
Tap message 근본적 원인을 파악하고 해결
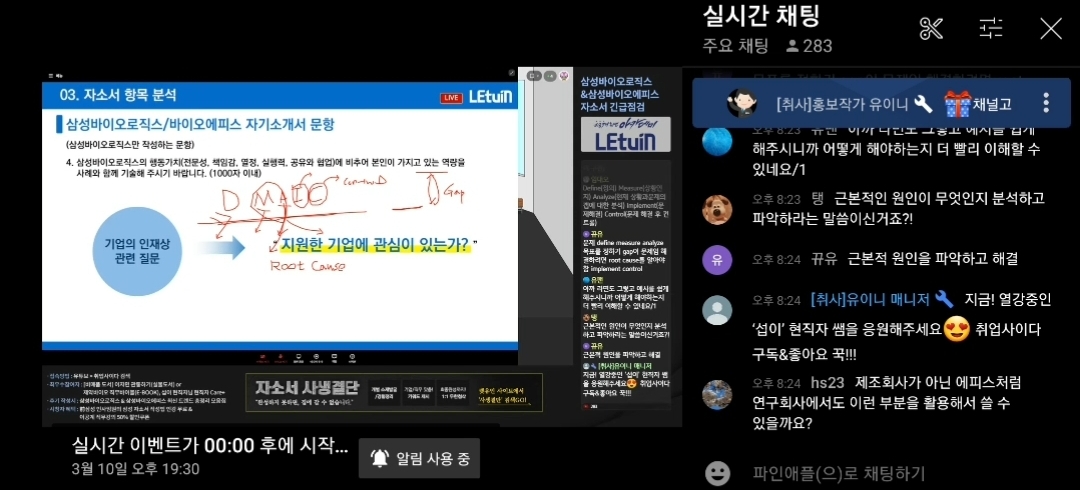(932, 260)
